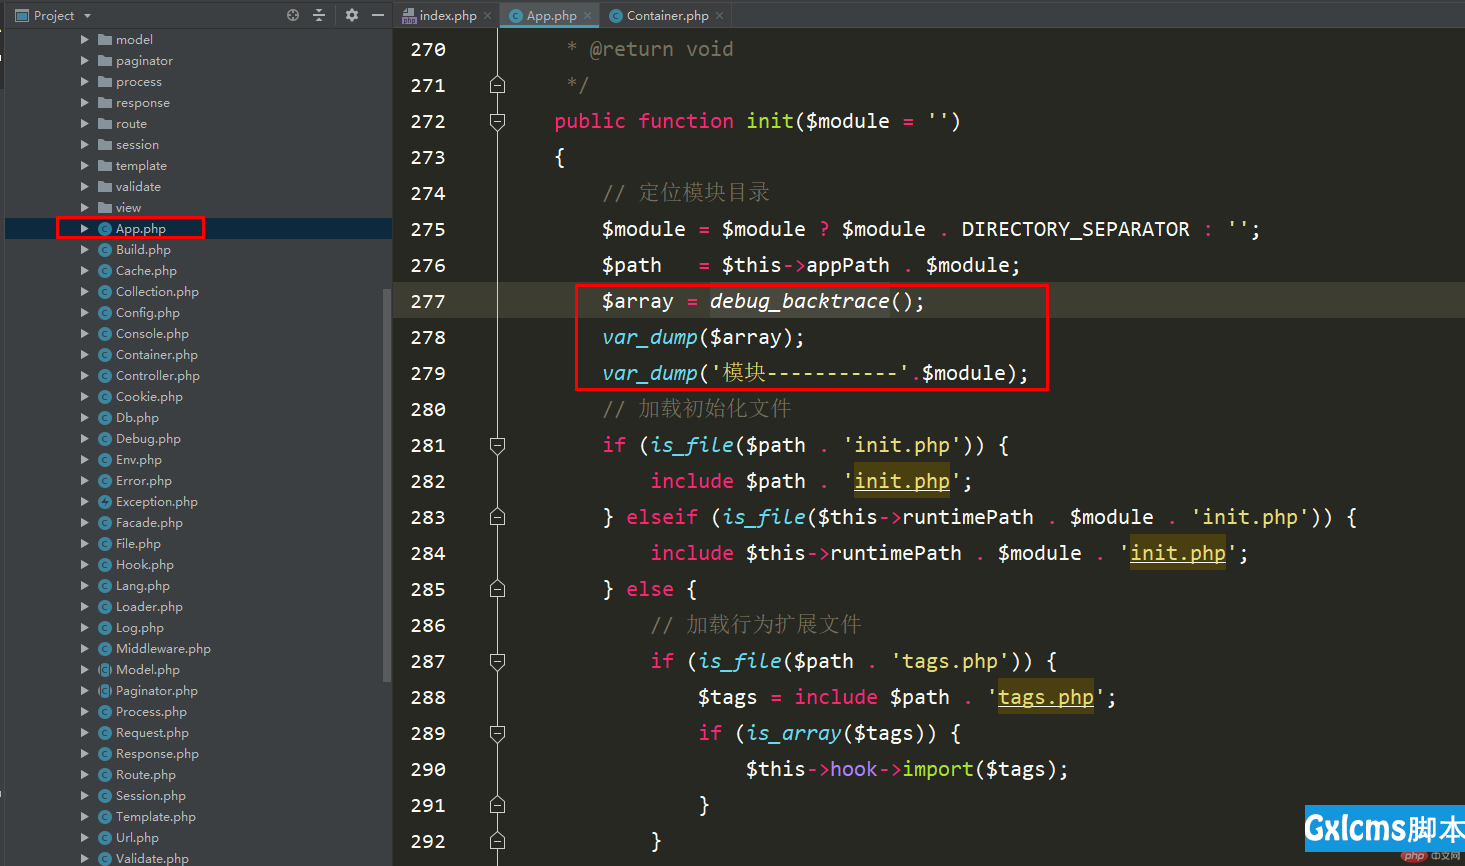
Task: Click Config.php class file icon
Action: (105, 313)
